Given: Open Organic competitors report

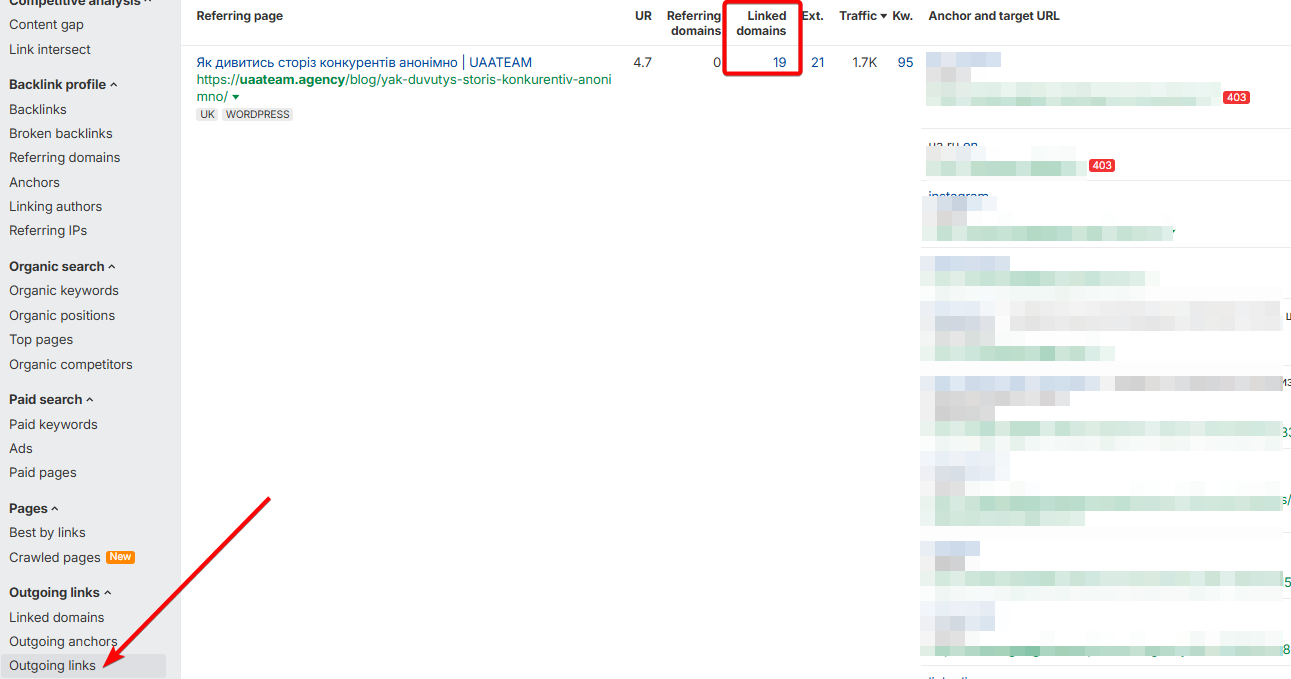Looking at the screenshot, I should click(71, 365).
